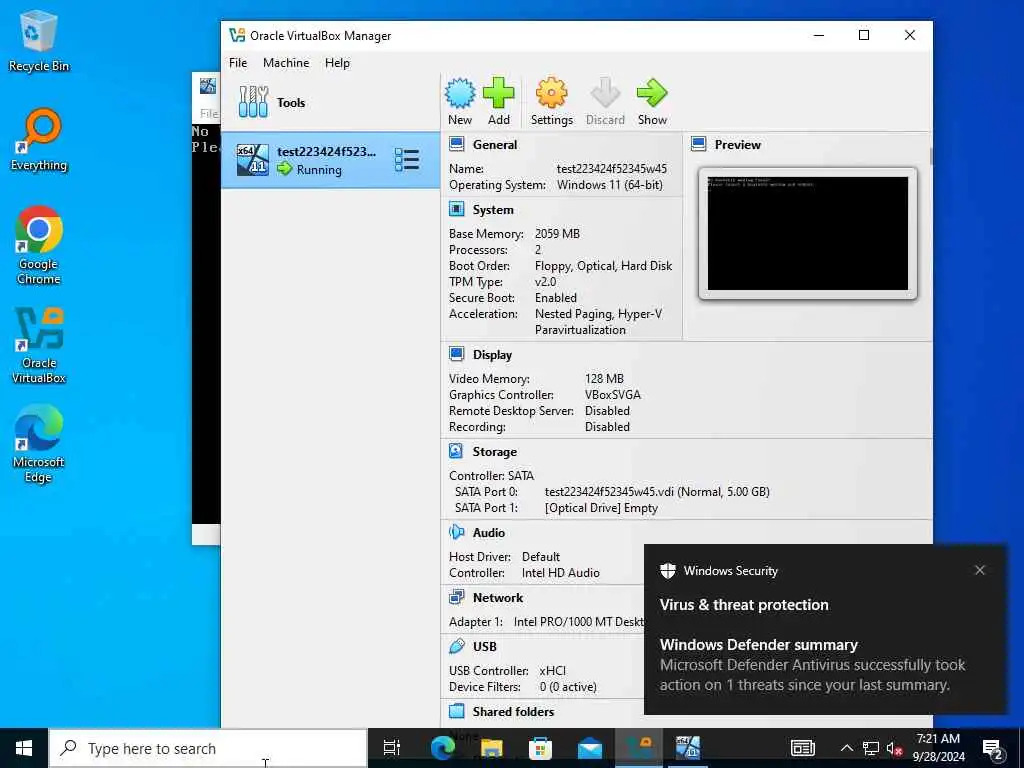The image size is (1024, 768).
Task: Open Everything search desktop icon
Action: [39, 140]
